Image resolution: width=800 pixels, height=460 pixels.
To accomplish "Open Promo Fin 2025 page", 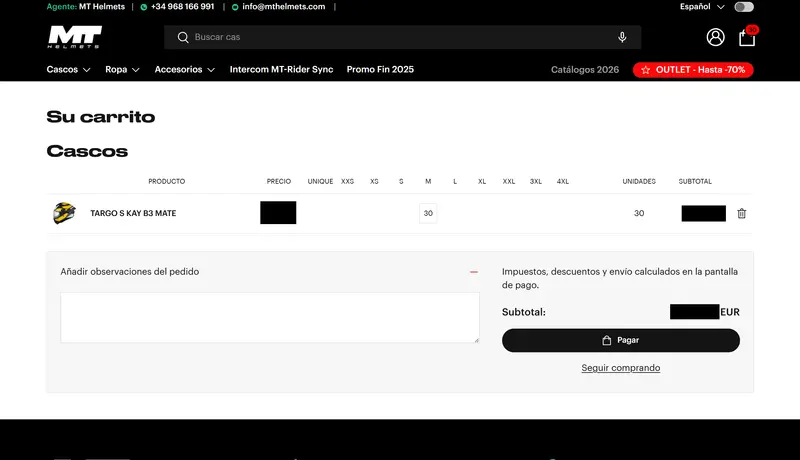I will click(380, 69).
